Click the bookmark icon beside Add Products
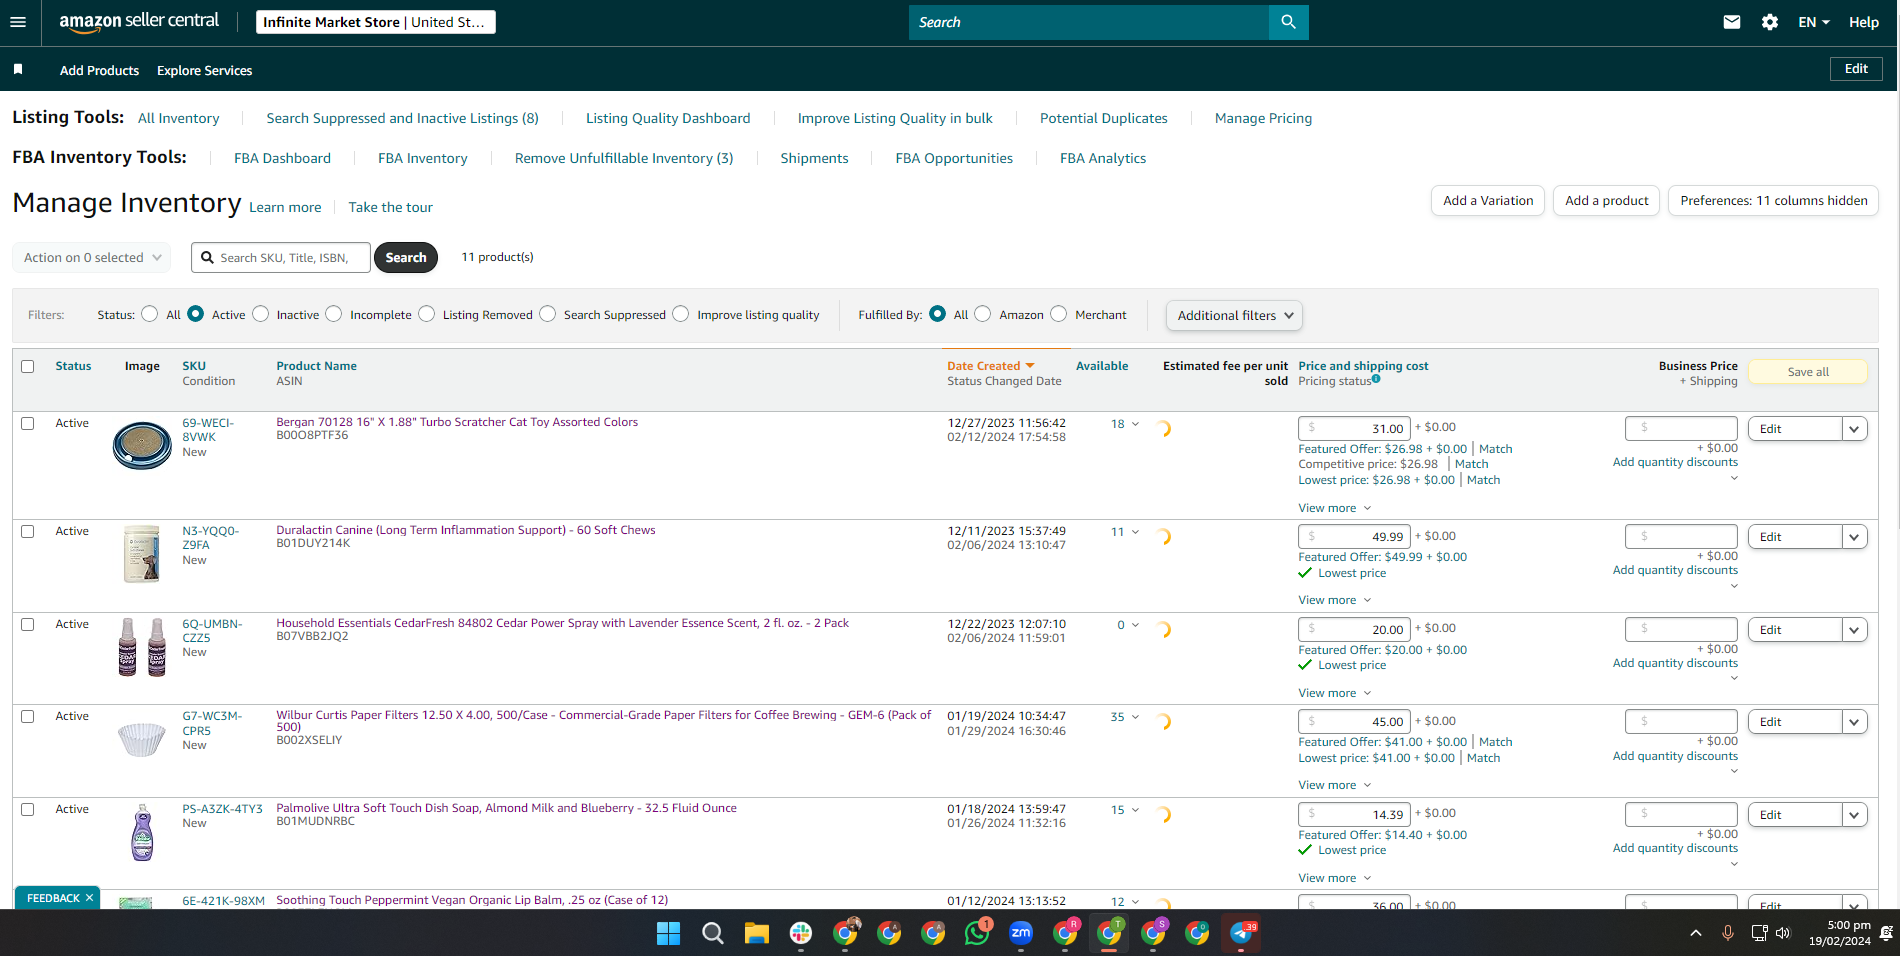 click(x=18, y=69)
